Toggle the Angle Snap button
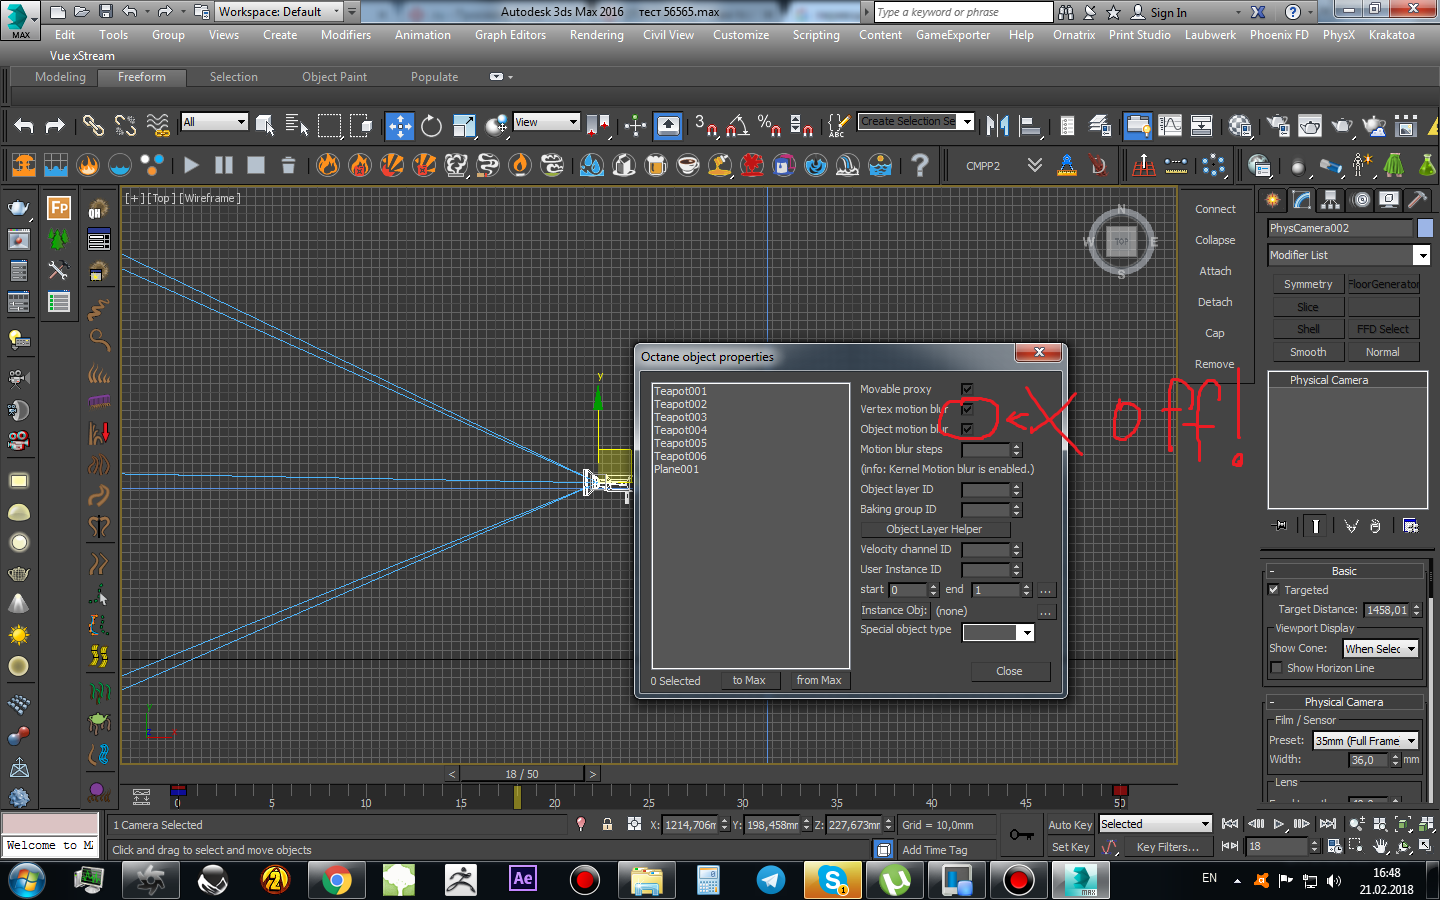1440x900 pixels. tap(737, 125)
